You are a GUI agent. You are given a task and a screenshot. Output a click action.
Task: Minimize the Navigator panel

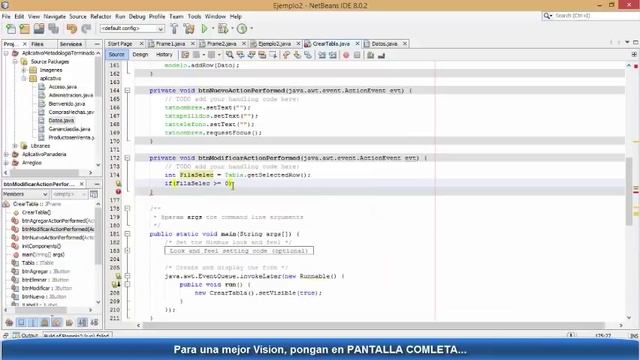[x=97, y=184]
